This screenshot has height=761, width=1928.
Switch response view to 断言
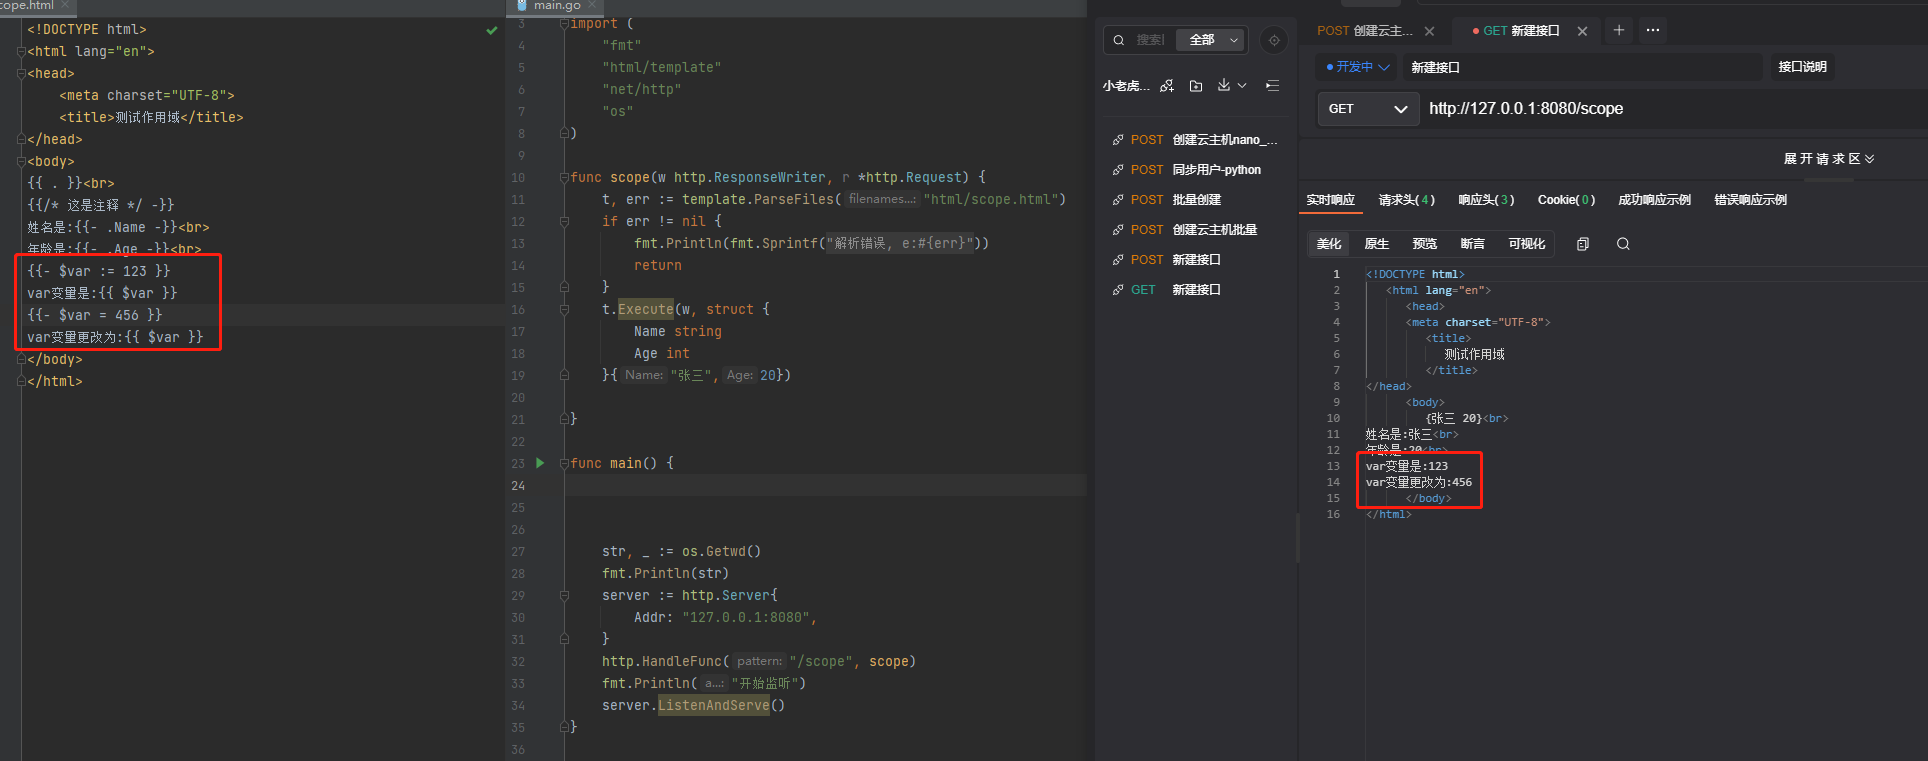[x=1472, y=244]
